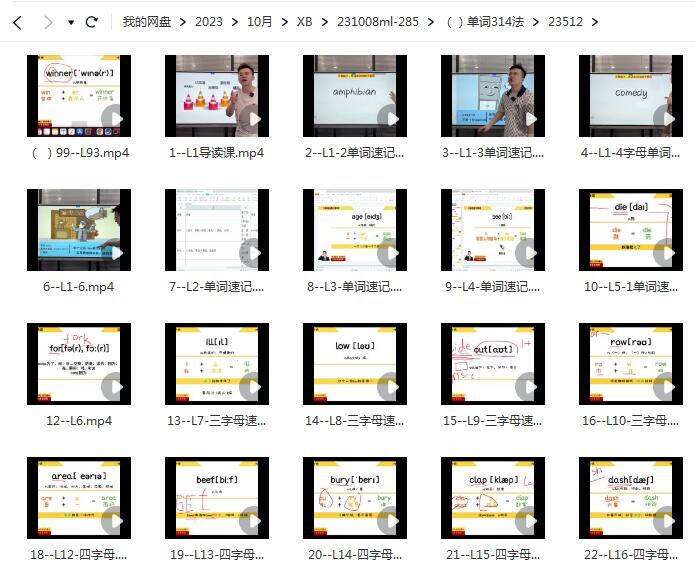Click the file name 16--L10-三字母

point(630,421)
